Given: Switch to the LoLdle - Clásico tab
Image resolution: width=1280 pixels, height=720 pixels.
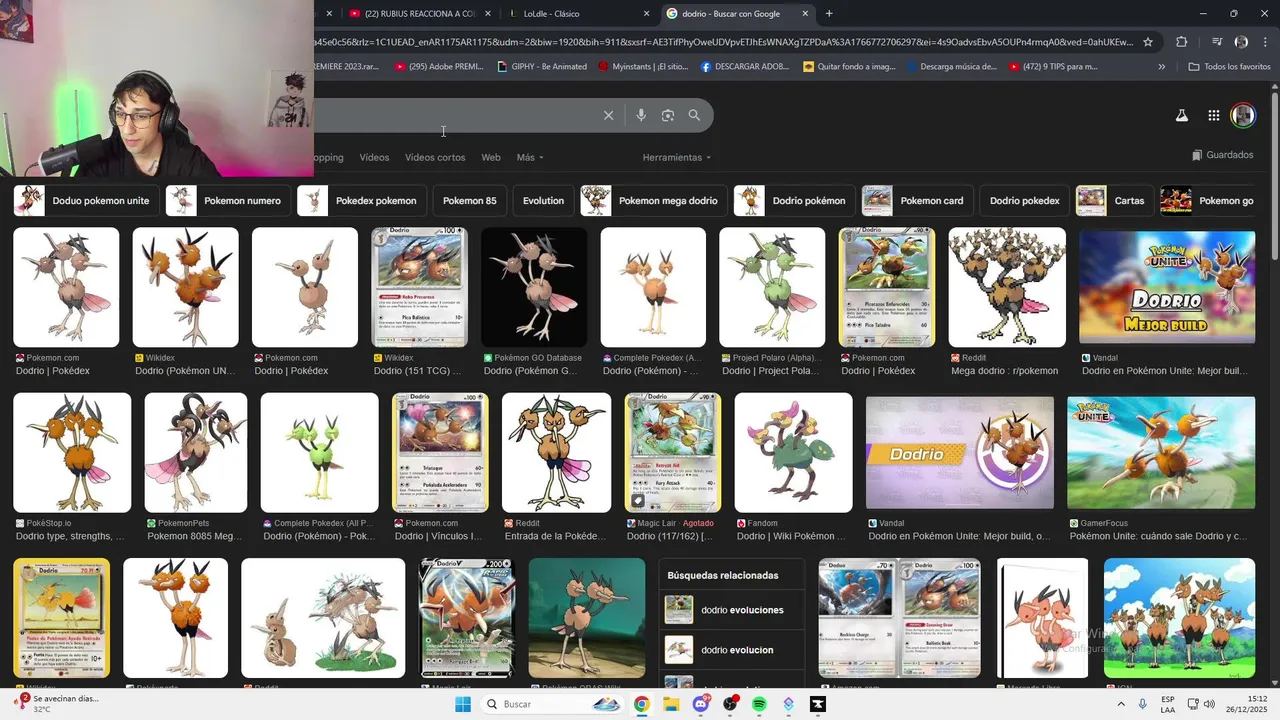Looking at the screenshot, I should 579,14.
